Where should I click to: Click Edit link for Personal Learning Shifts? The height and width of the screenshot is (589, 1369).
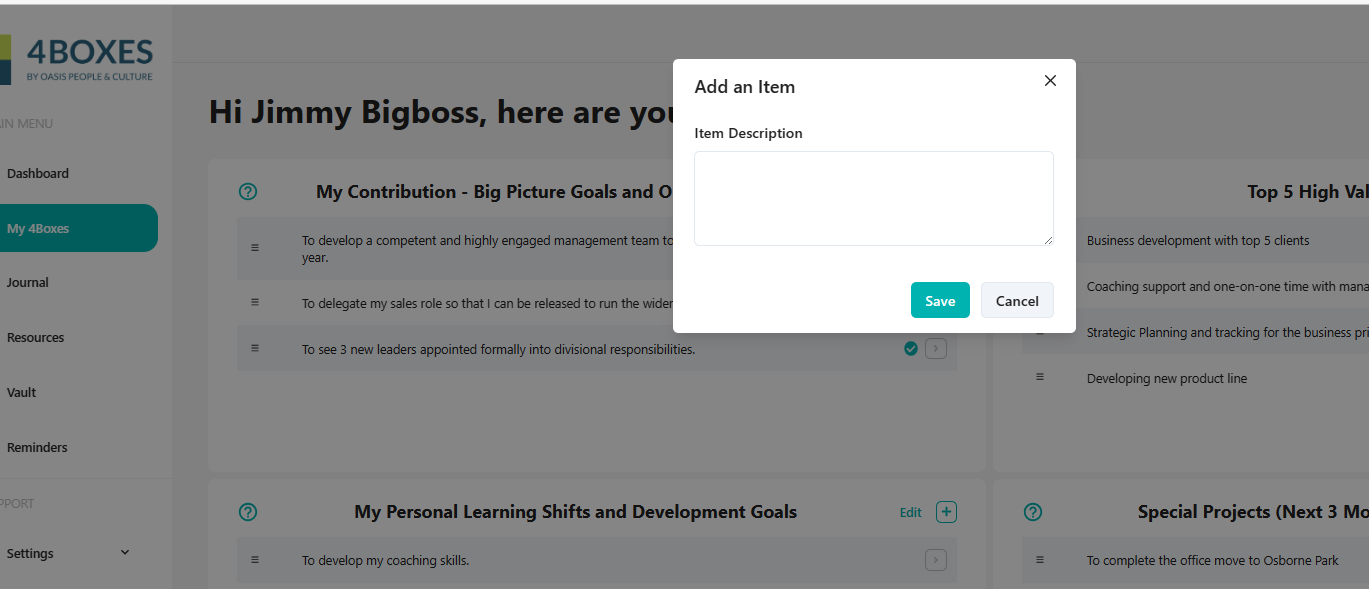tap(910, 512)
